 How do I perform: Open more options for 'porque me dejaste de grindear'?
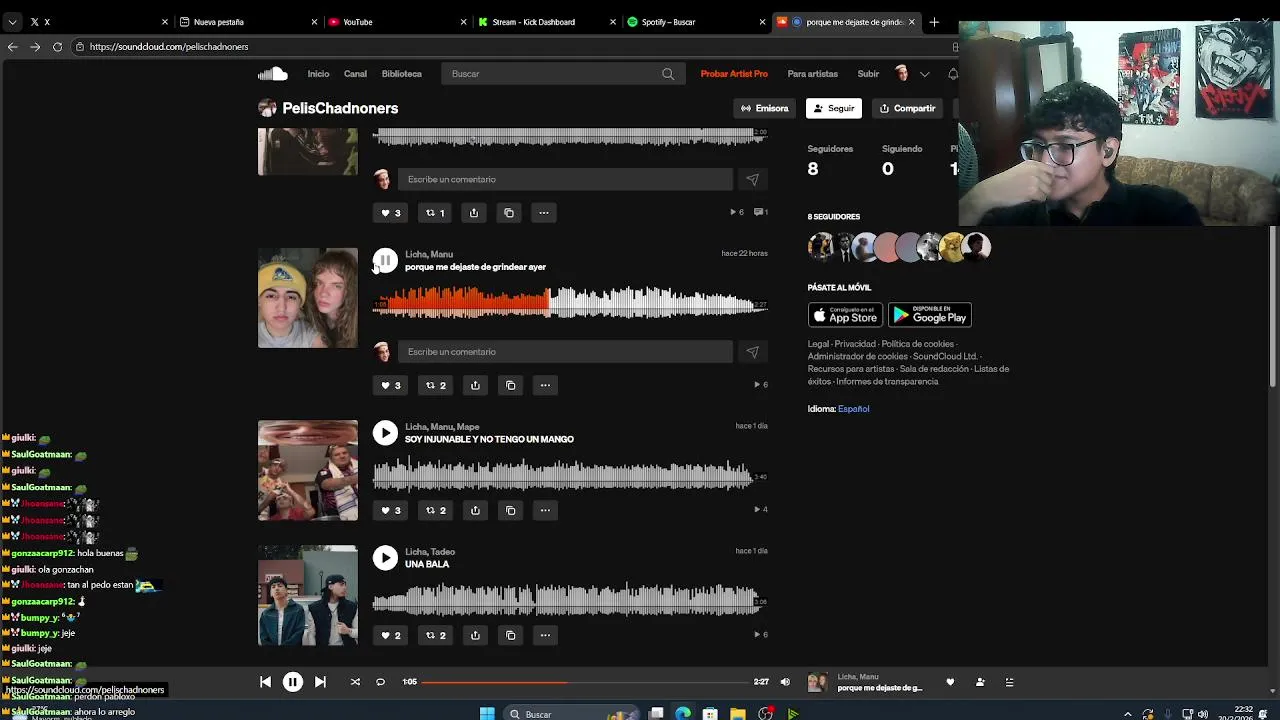click(545, 385)
